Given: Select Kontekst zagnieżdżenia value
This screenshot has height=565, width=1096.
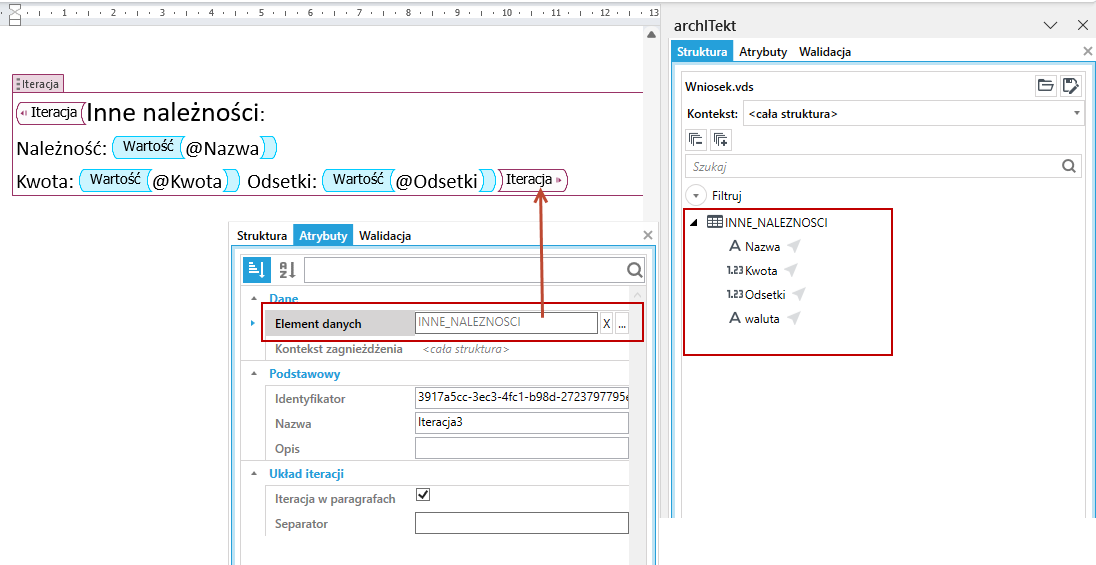Looking at the screenshot, I should pos(466,348).
